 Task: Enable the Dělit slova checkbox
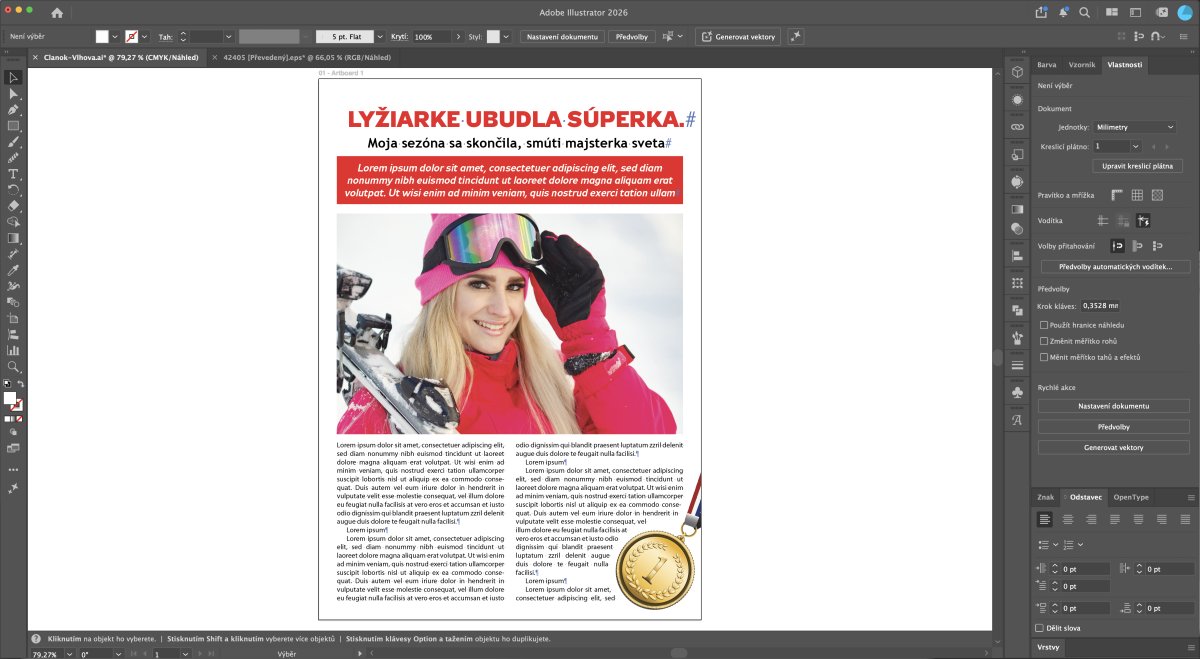[1040, 627]
